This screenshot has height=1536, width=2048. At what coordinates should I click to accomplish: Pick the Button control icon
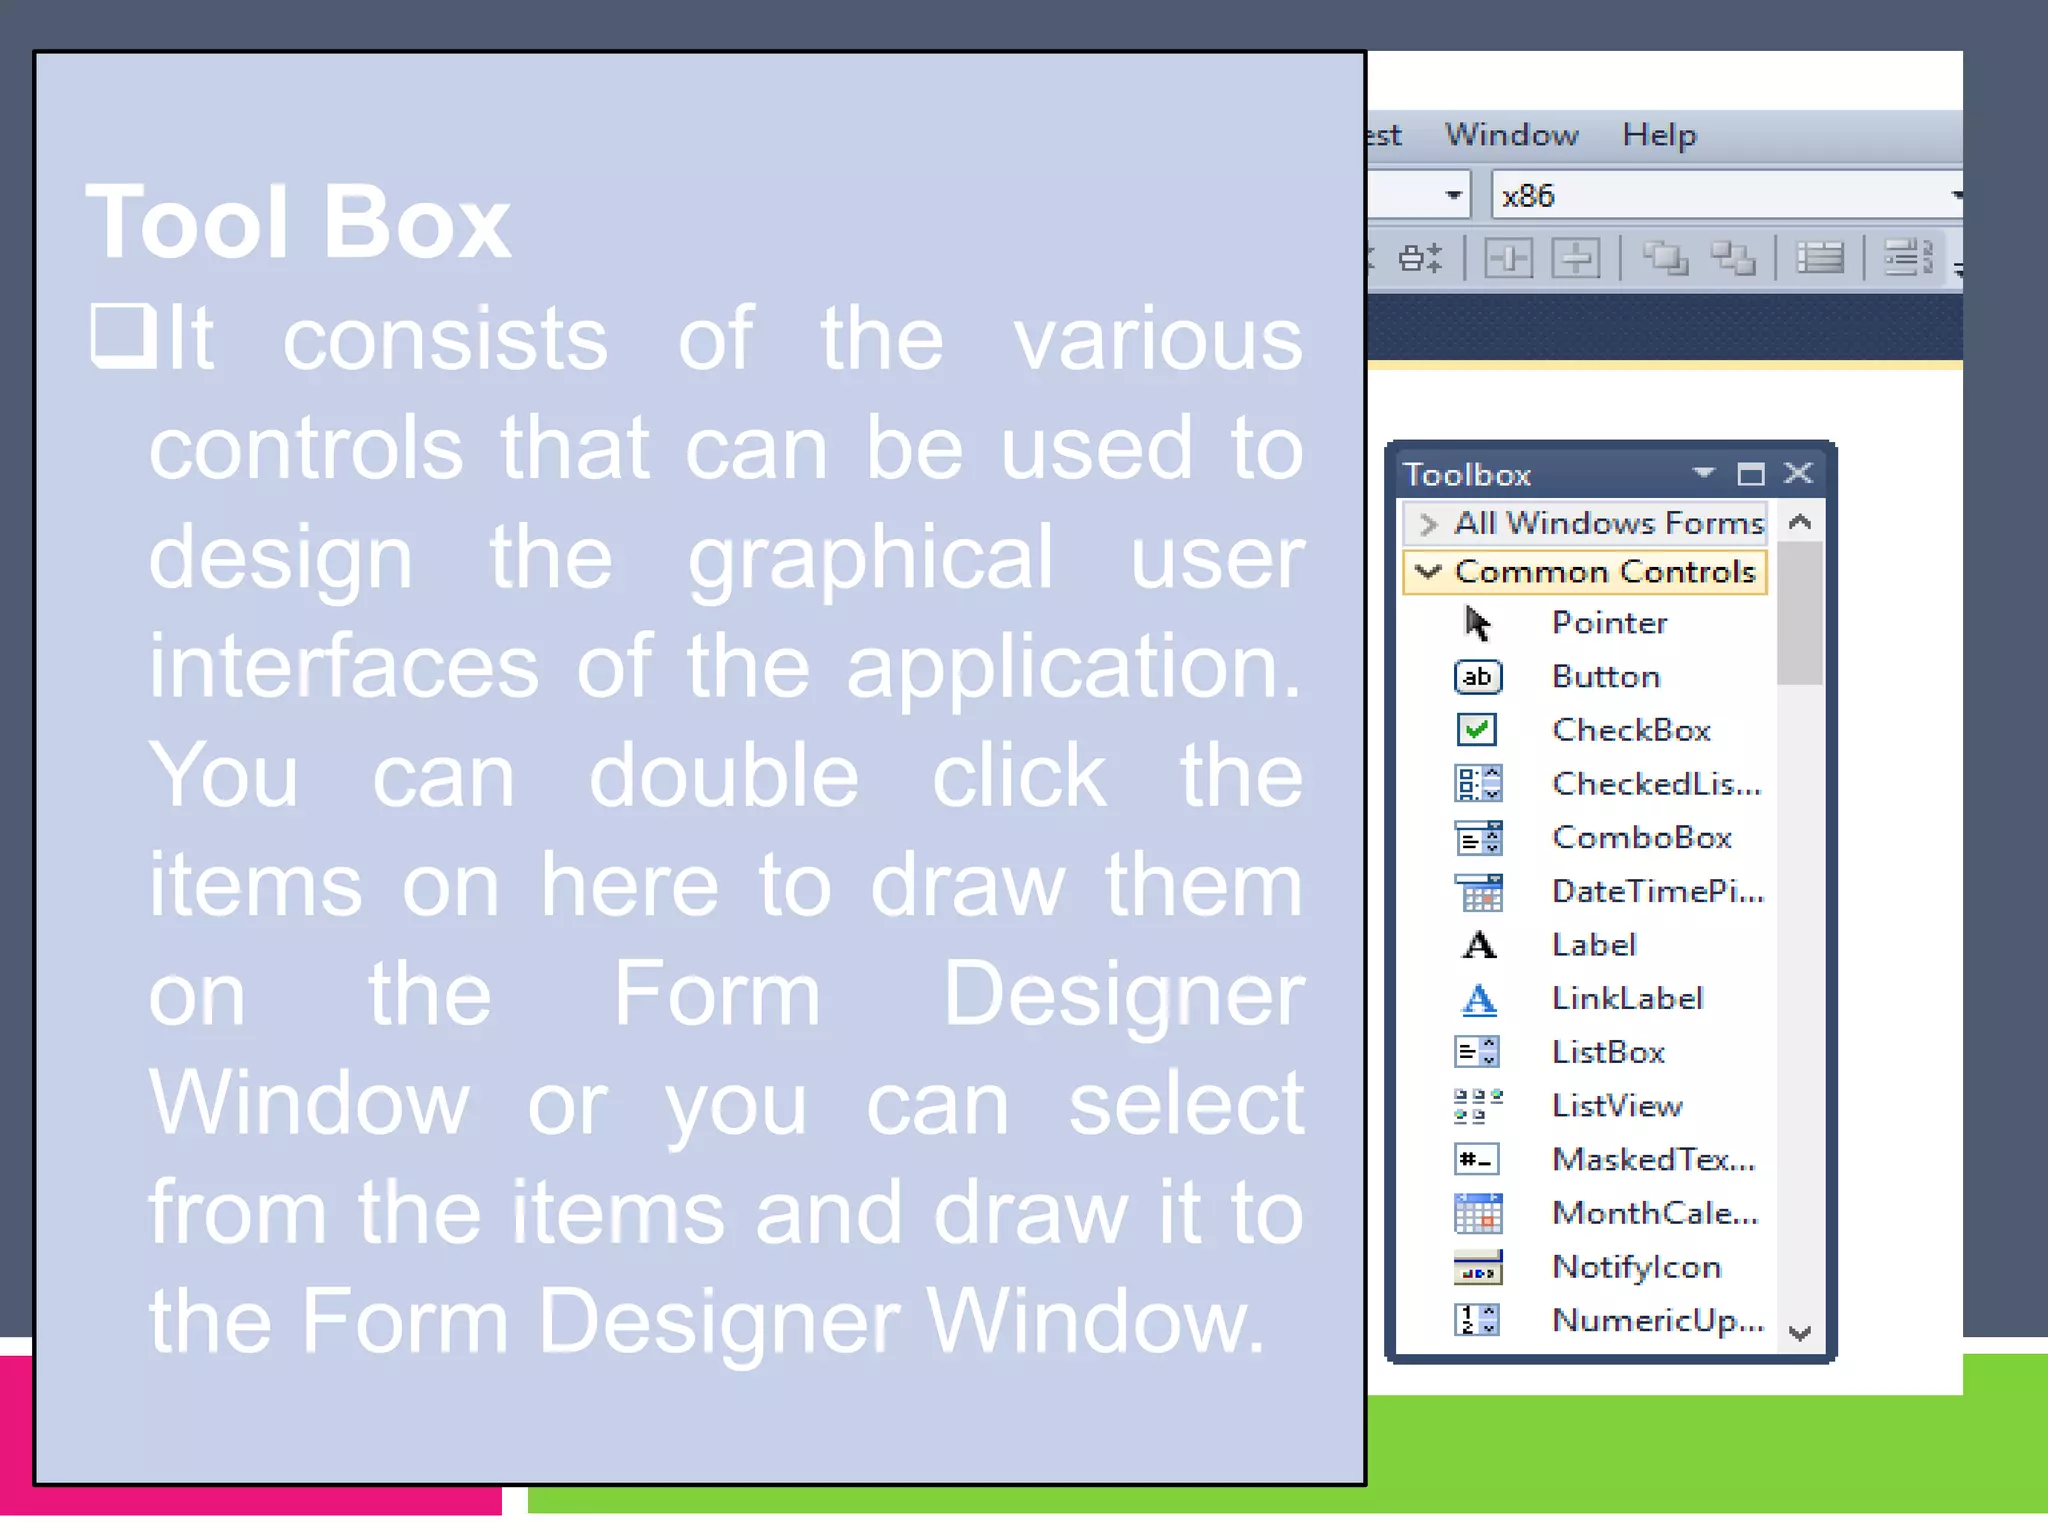(1477, 677)
